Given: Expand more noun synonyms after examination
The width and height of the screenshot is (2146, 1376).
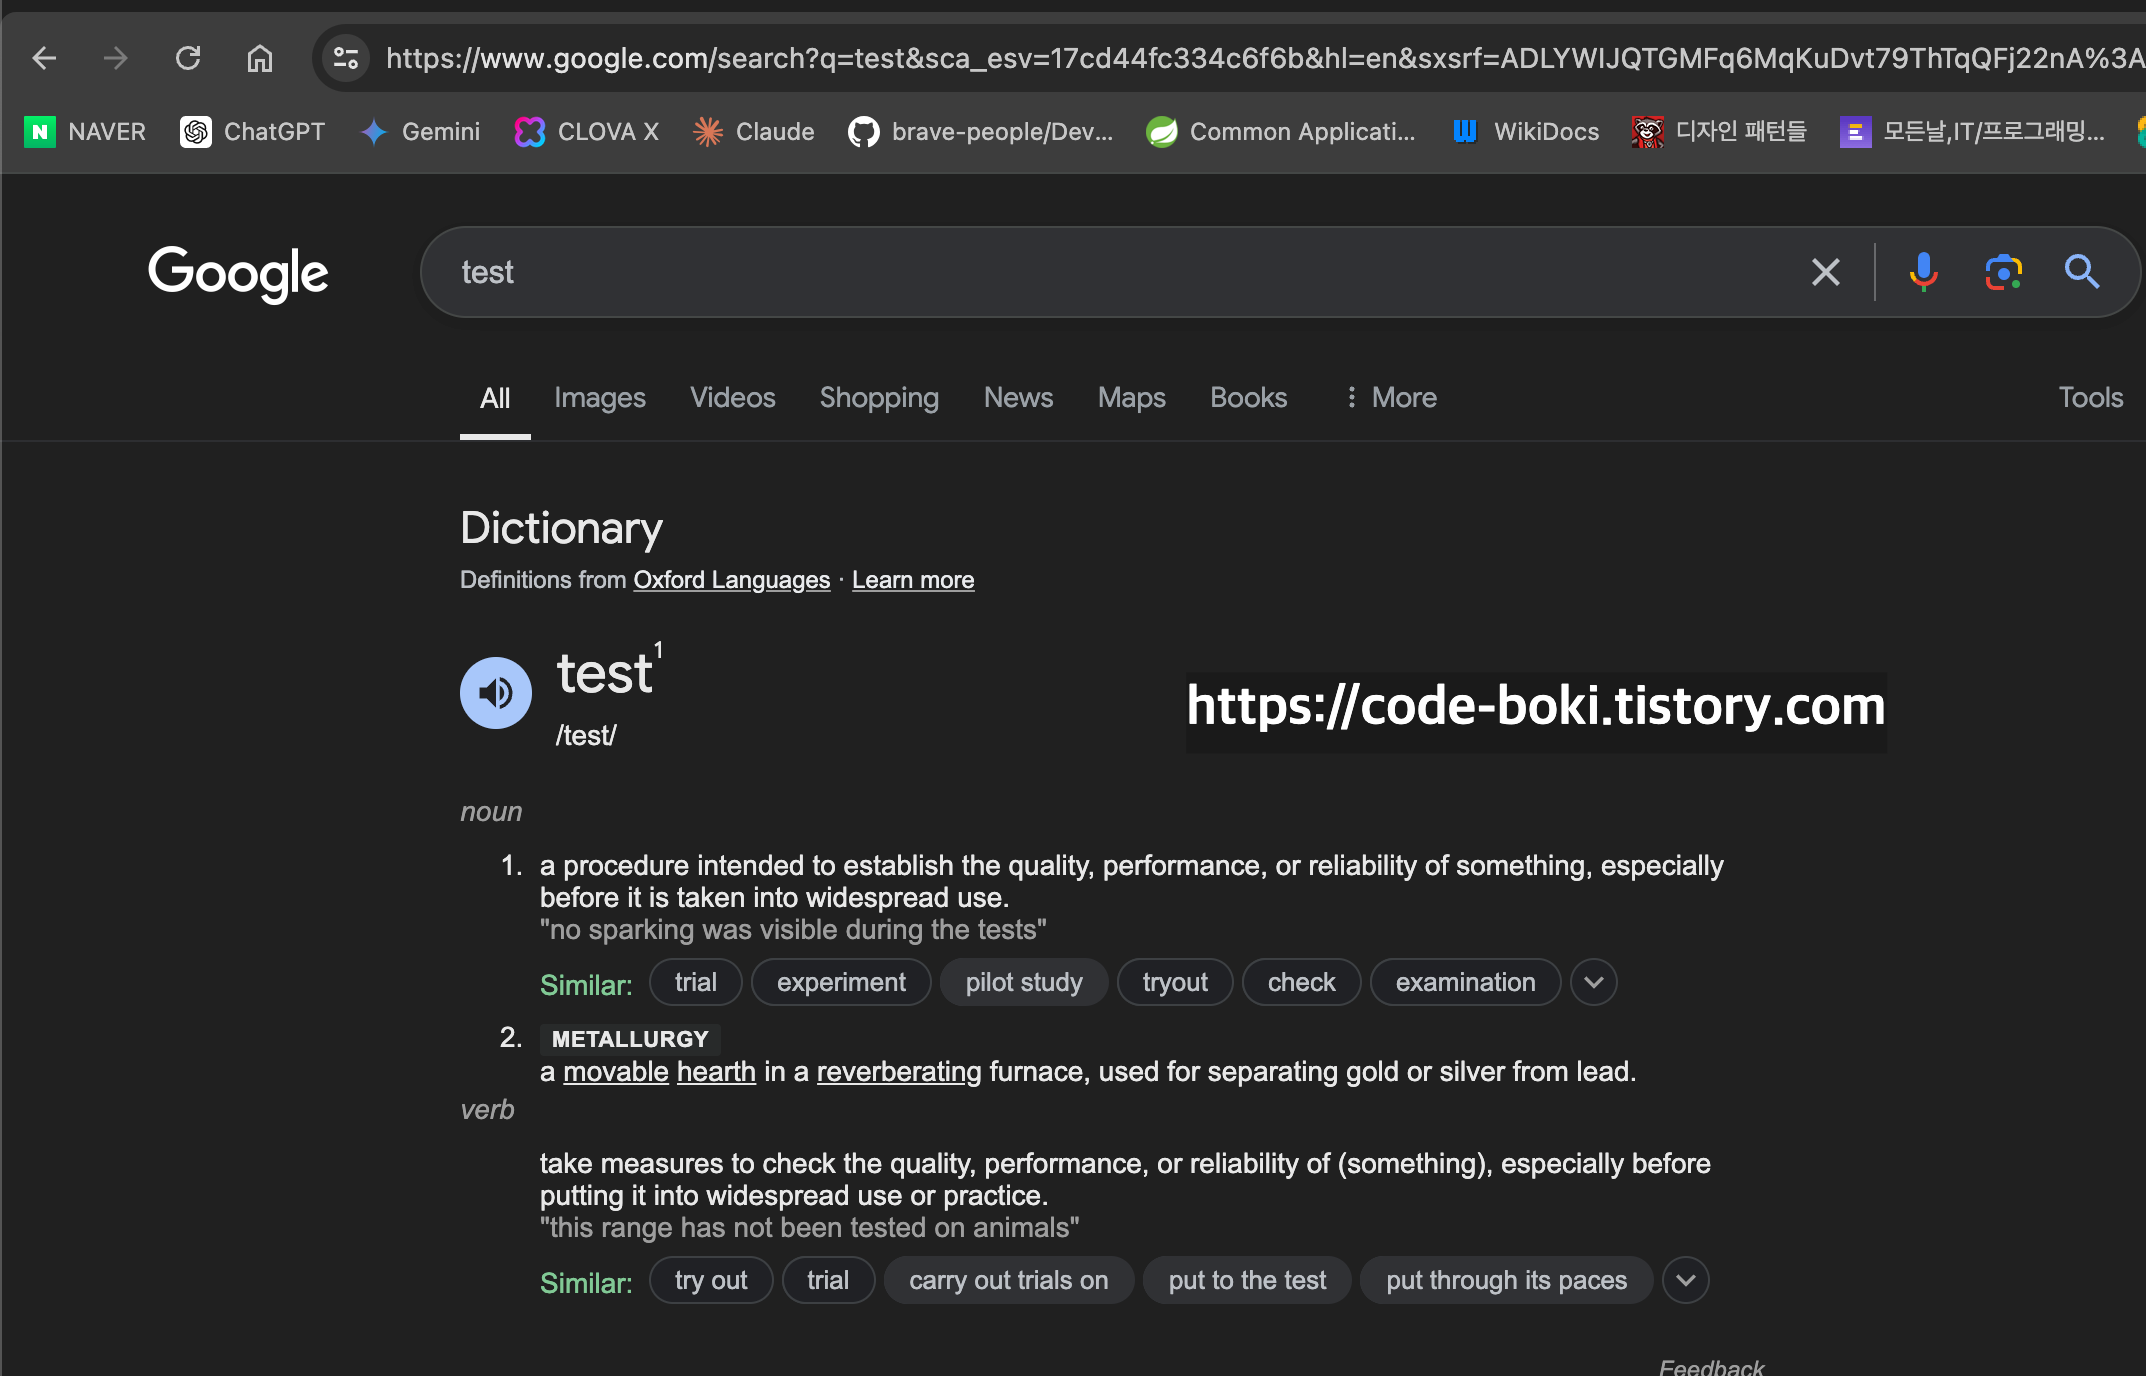Looking at the screenshot, I should (x=1594, y=982).
